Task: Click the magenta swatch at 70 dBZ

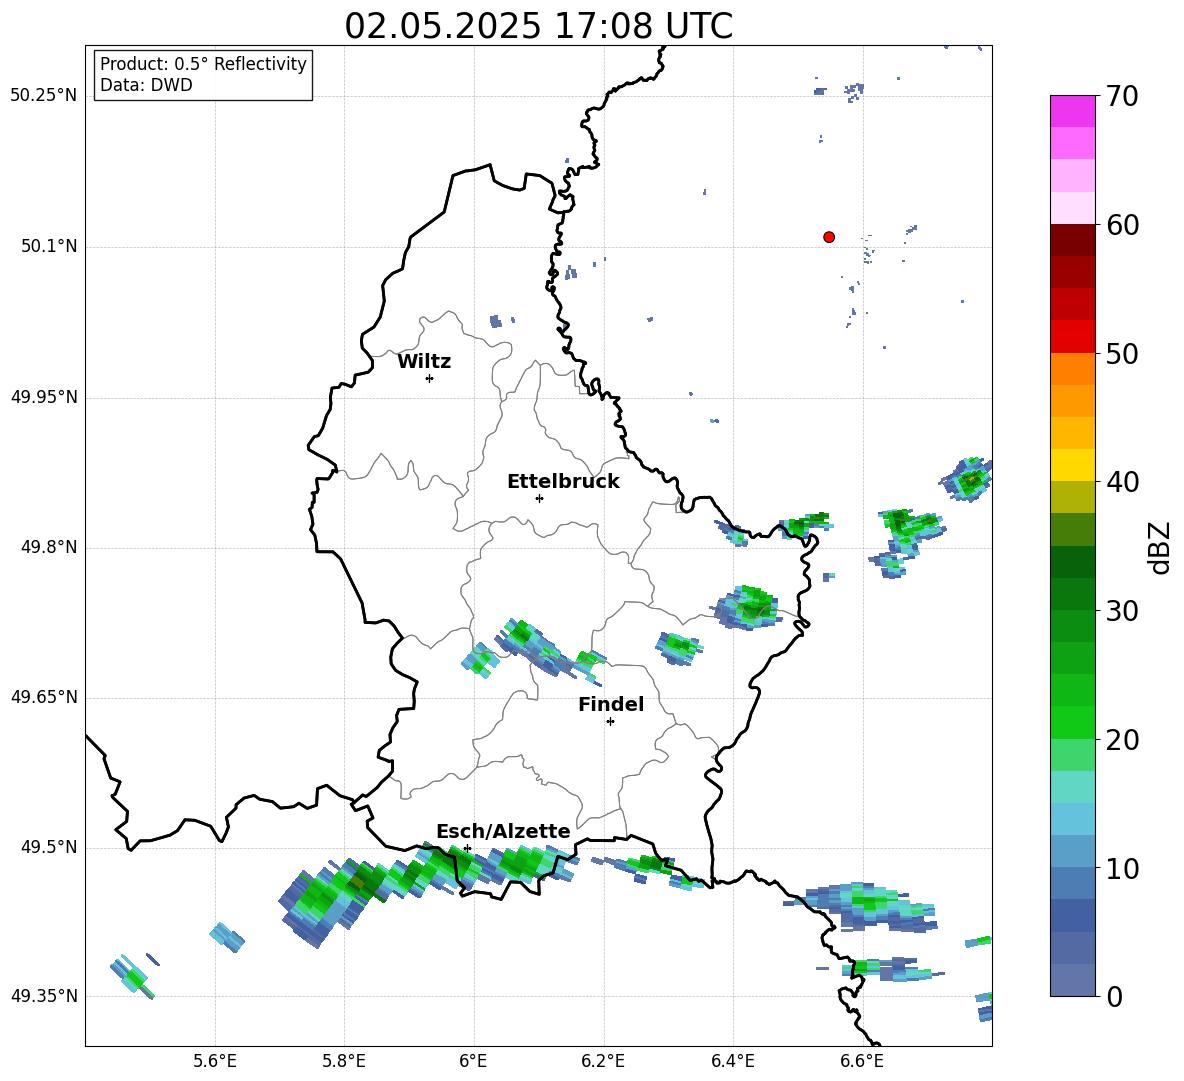Action: point(1073,111)
